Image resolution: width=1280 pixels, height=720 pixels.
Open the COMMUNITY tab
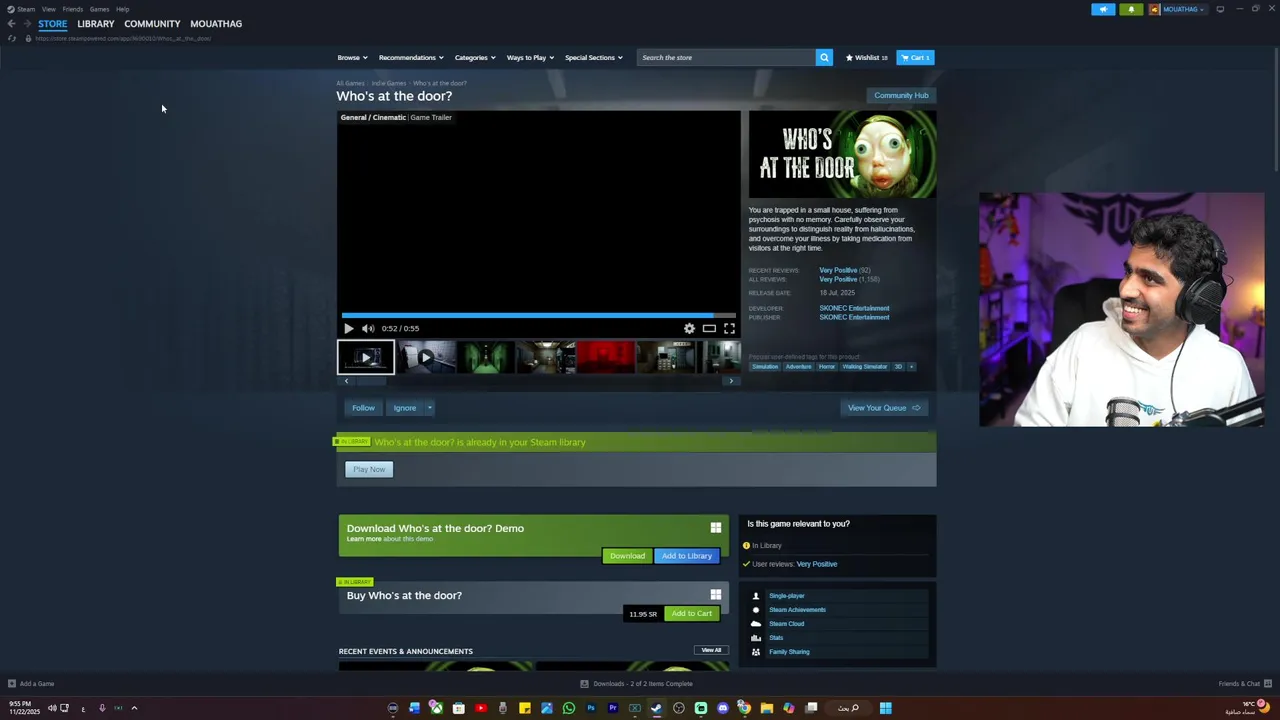pyautogui.click(x=152, y=24)
